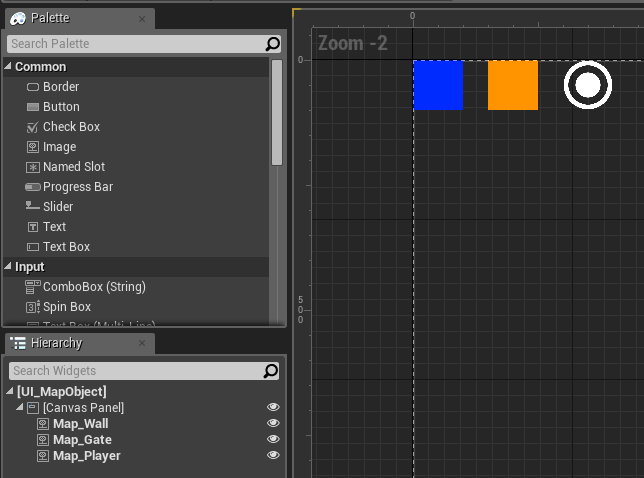The width and height of the screenshot is (644, 478).
Task: Click the Button label in Palette
Action: pyautogui.click(x=61, y=107)
